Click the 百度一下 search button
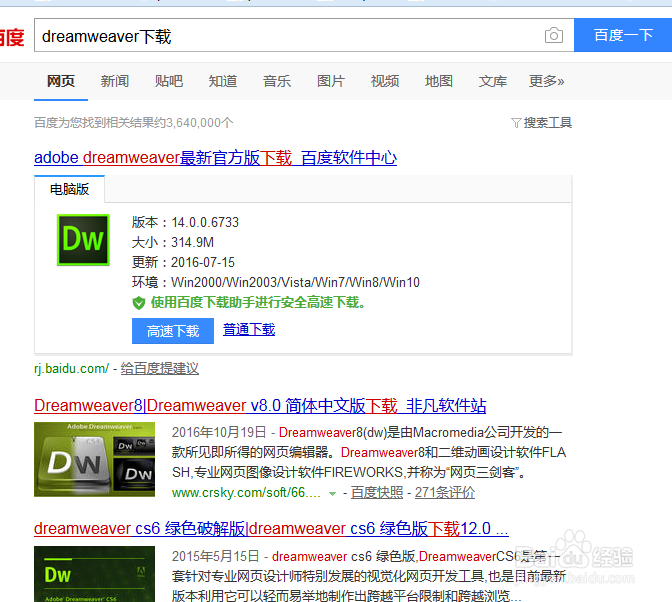This screenshot has width=672, height=602. (x=623, y=35)
